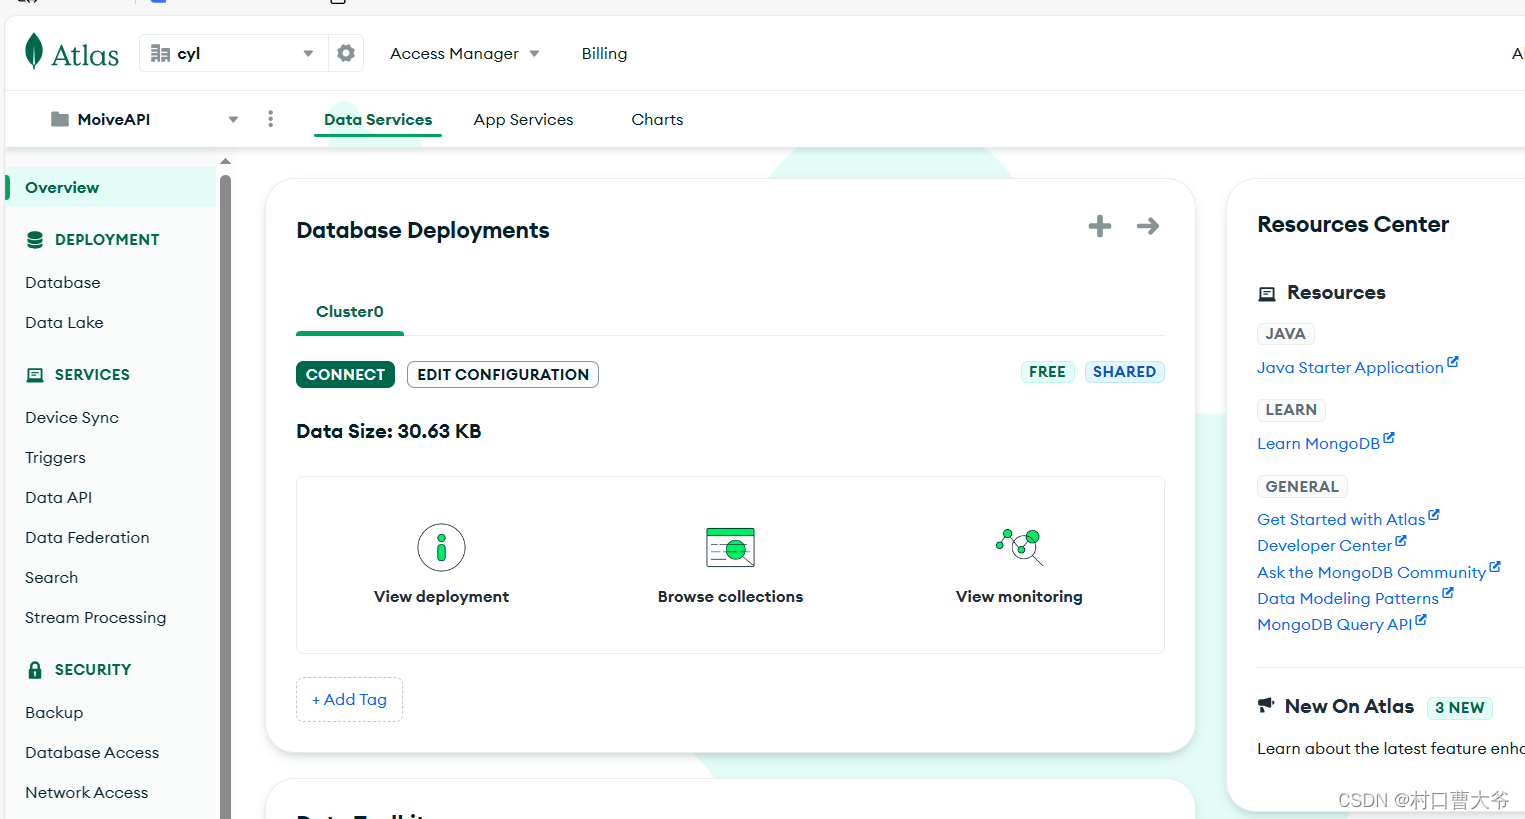
Task: Click the View deployment info icon
Action: (441, 547)
